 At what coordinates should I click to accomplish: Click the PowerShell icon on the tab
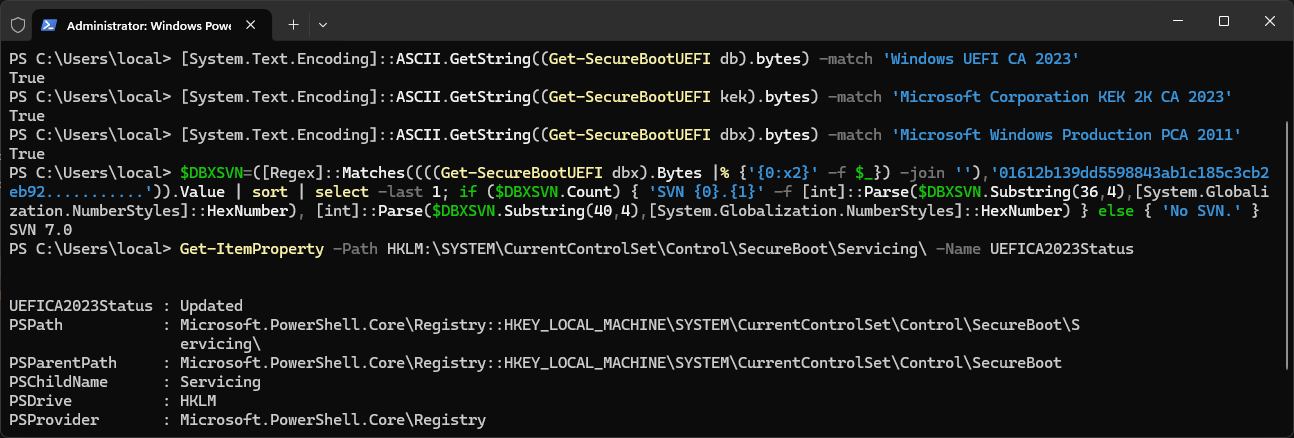coord(49,23)
